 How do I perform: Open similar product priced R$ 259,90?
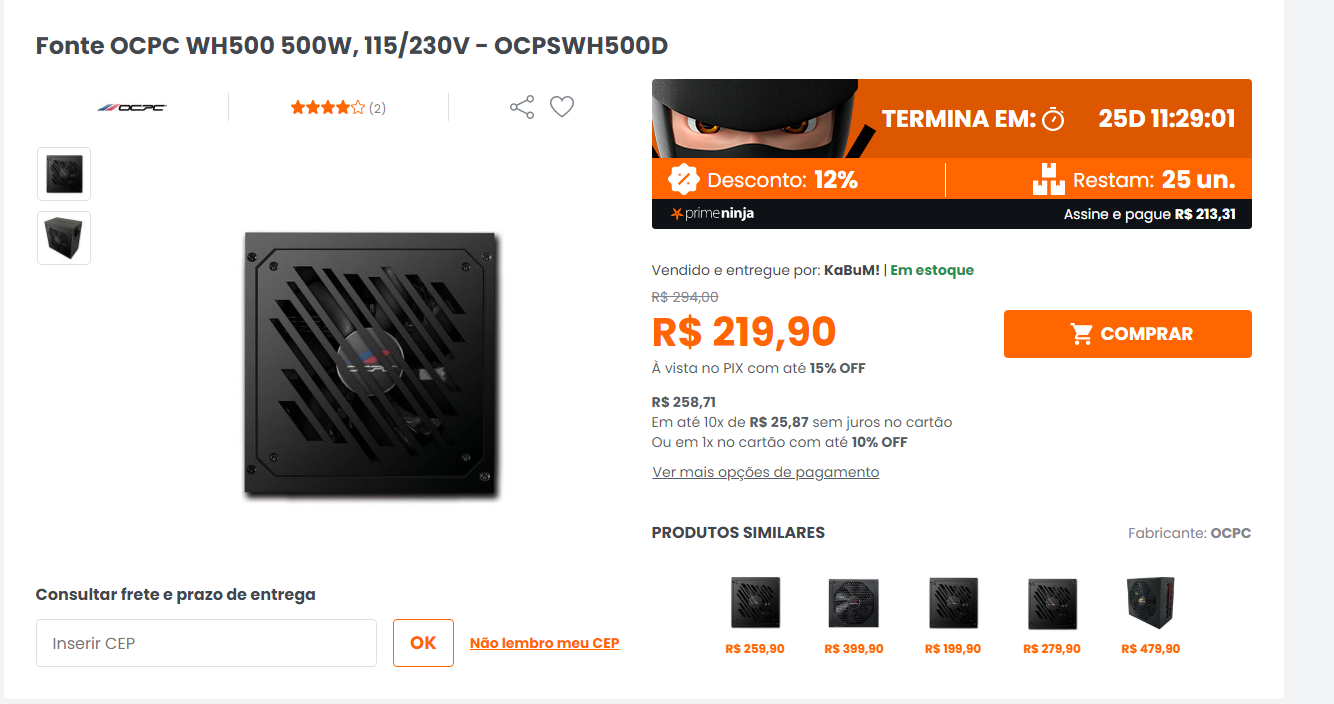(755, 616)
